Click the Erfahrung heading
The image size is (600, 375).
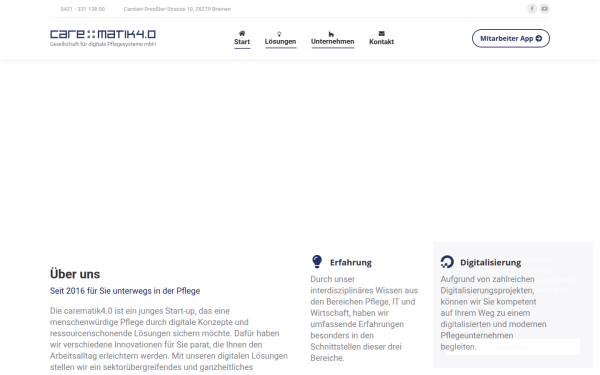351,262
